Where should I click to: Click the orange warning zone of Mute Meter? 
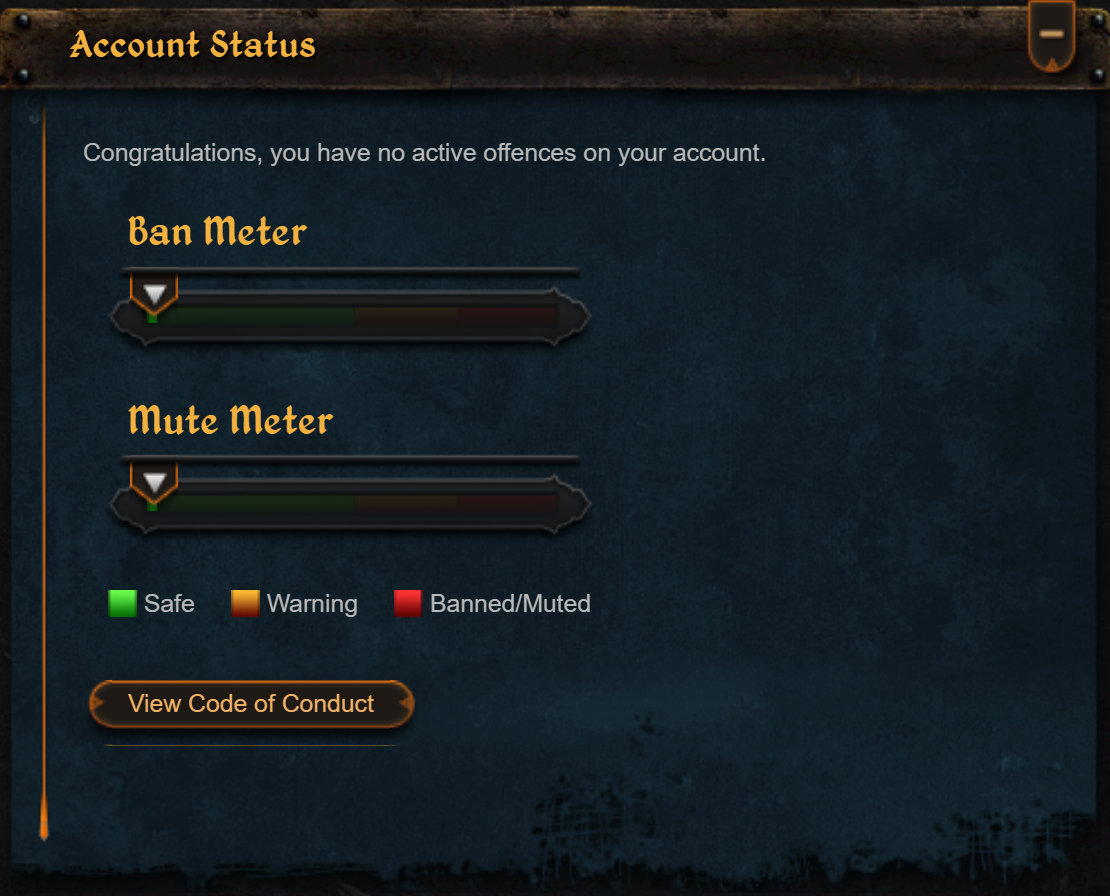pos(406,504)
